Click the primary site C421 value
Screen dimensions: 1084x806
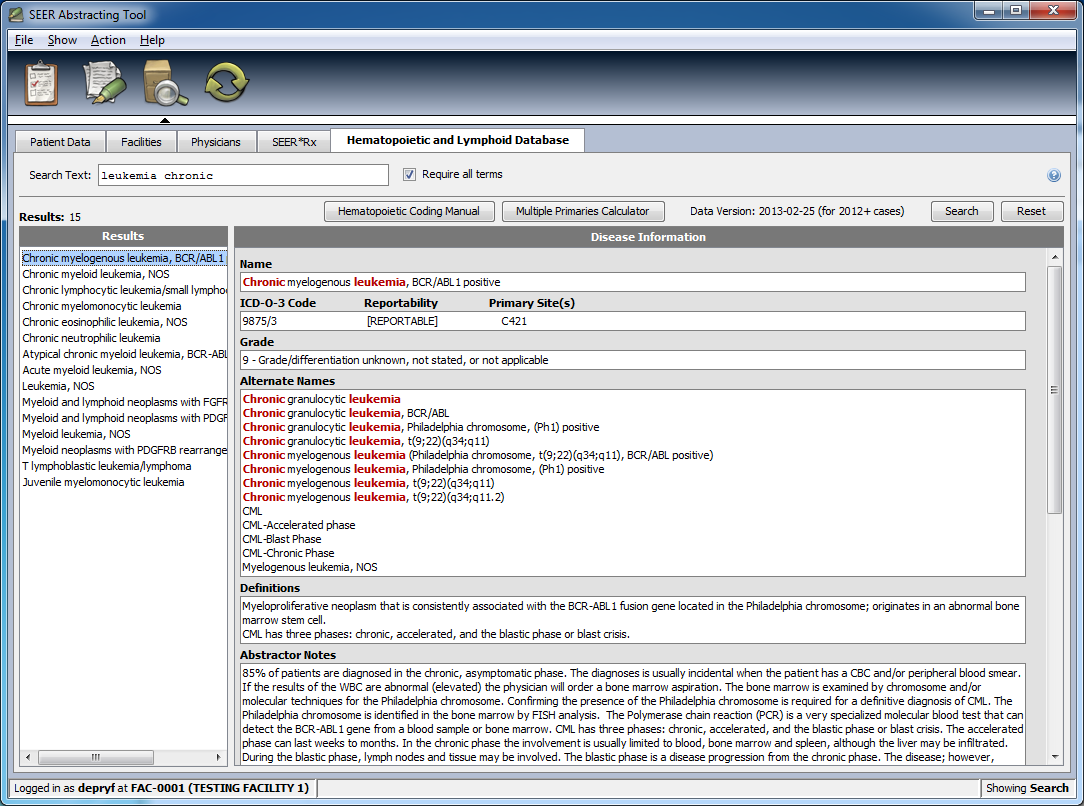514,321
